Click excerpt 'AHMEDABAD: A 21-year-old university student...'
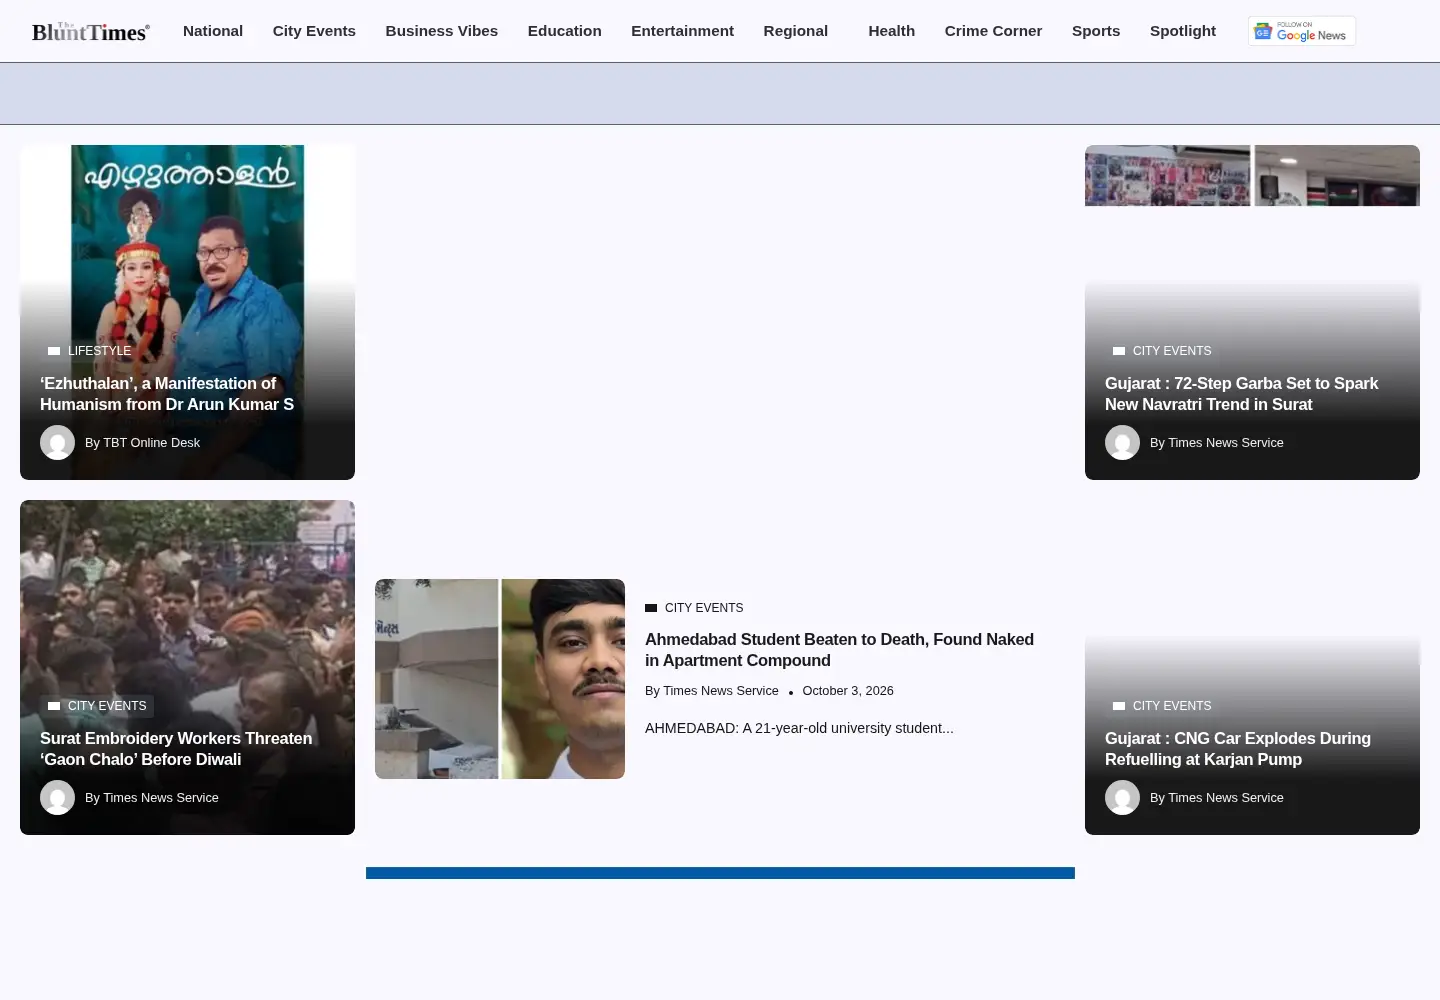Screen dimensions: 1440x1000 coord(799,728)
